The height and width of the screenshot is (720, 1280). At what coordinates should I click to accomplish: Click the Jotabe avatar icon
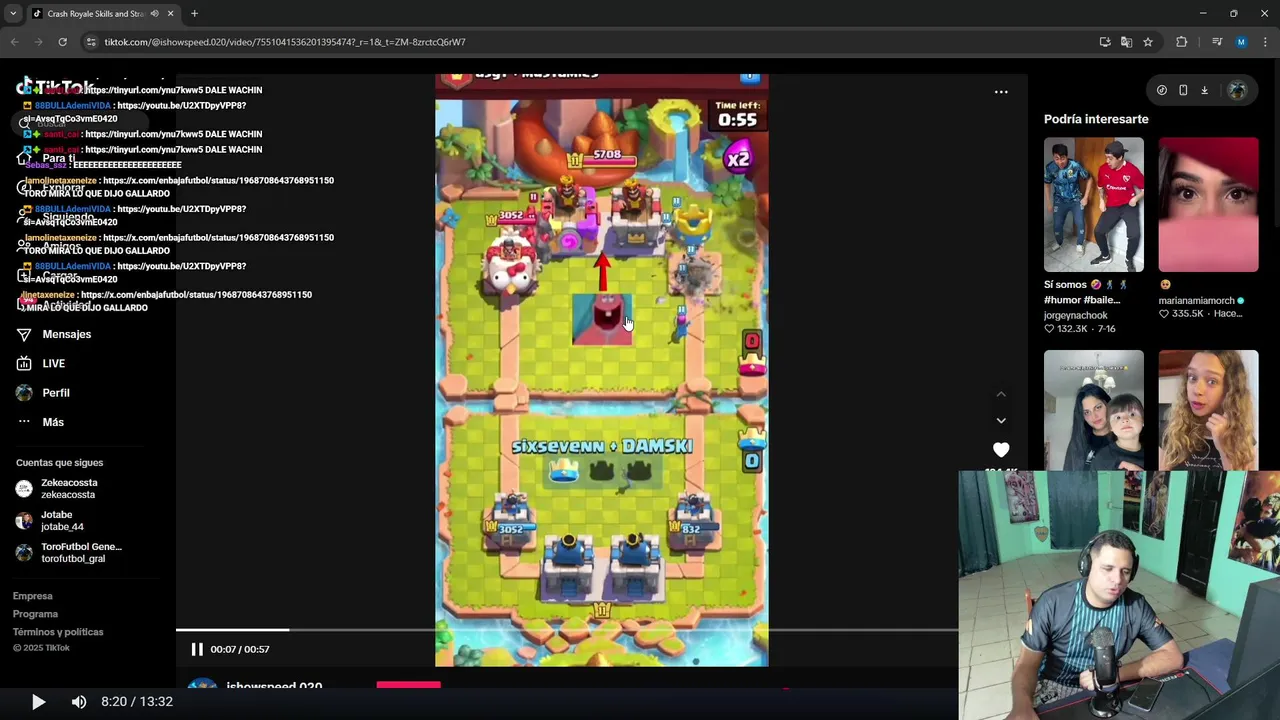24,521
